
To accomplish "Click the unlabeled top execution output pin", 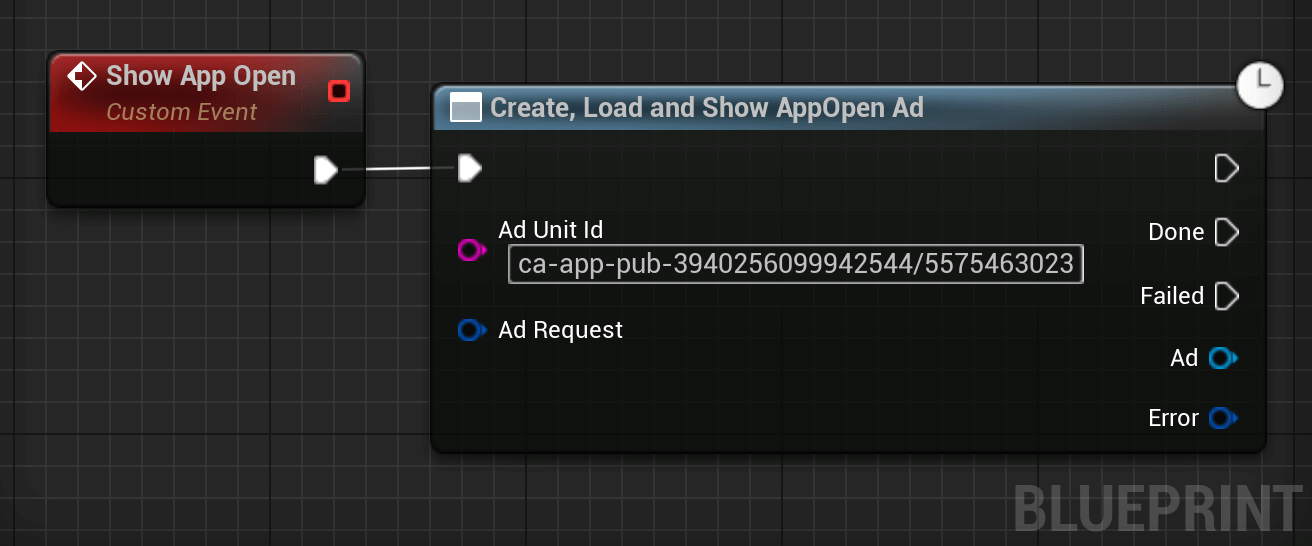I will (x=1227, y=168).
